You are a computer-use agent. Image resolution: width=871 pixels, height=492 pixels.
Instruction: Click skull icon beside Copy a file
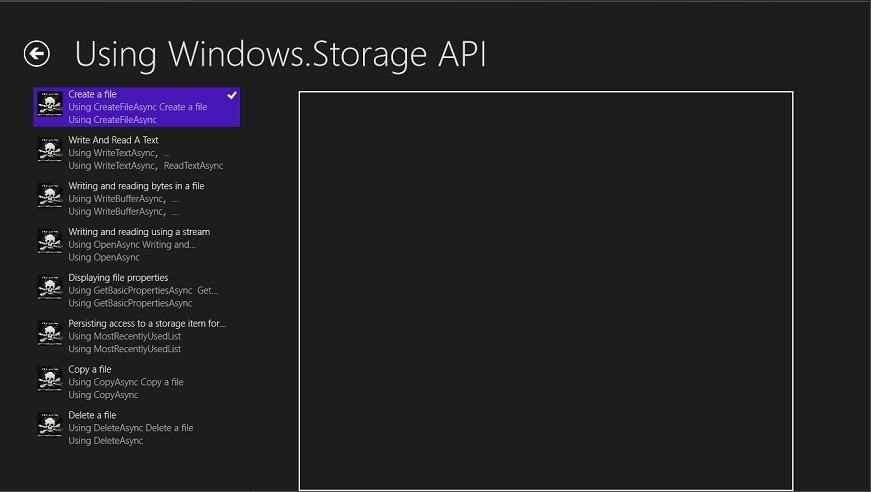coord(50,379)
